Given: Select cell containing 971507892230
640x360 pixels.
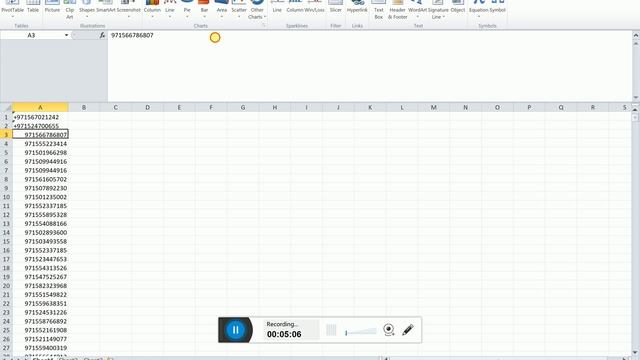Looking at the screenshot, I should point(40,188).
